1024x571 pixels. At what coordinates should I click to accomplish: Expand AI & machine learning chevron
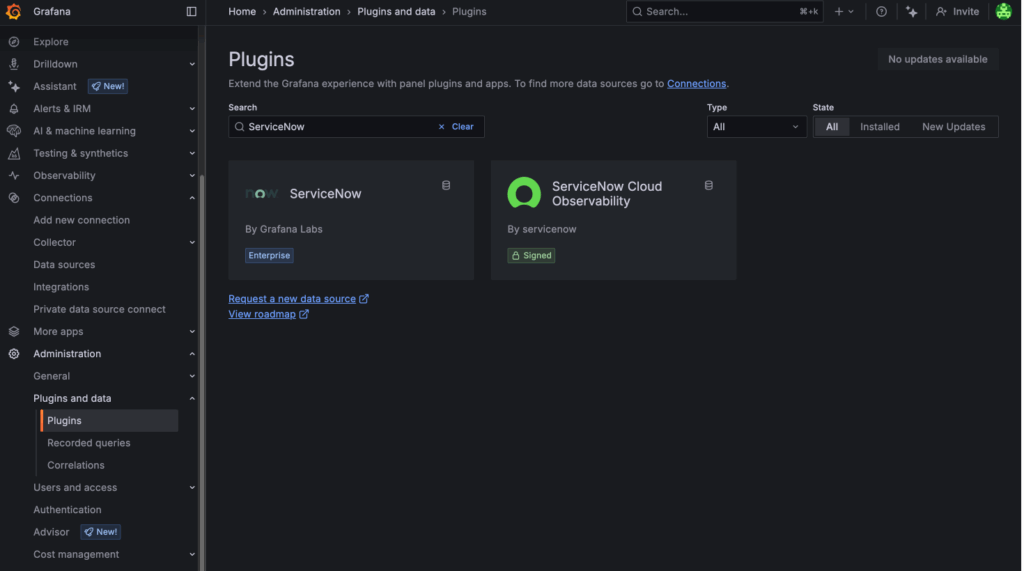click(192, 131)
